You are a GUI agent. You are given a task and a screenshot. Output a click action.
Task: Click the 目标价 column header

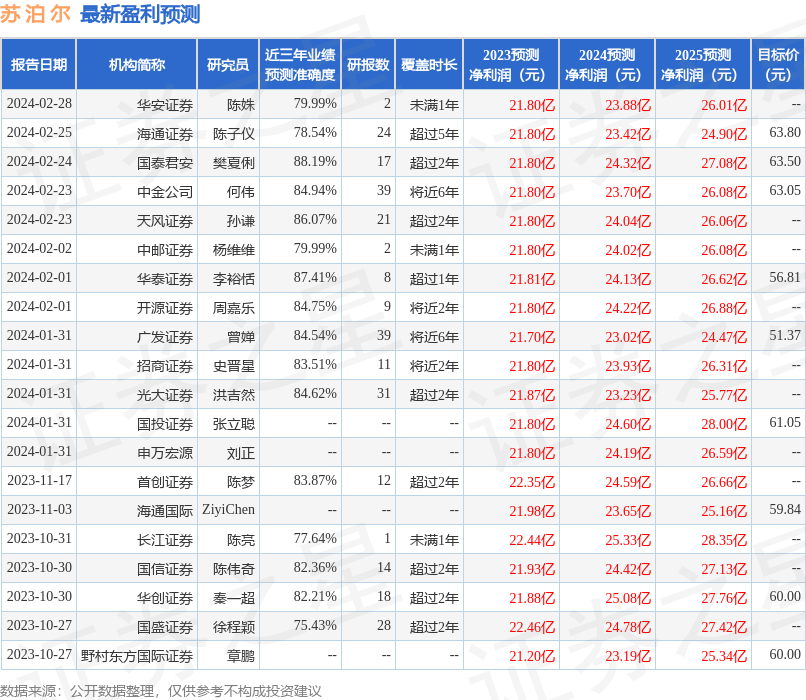click(x=776, y=63)
